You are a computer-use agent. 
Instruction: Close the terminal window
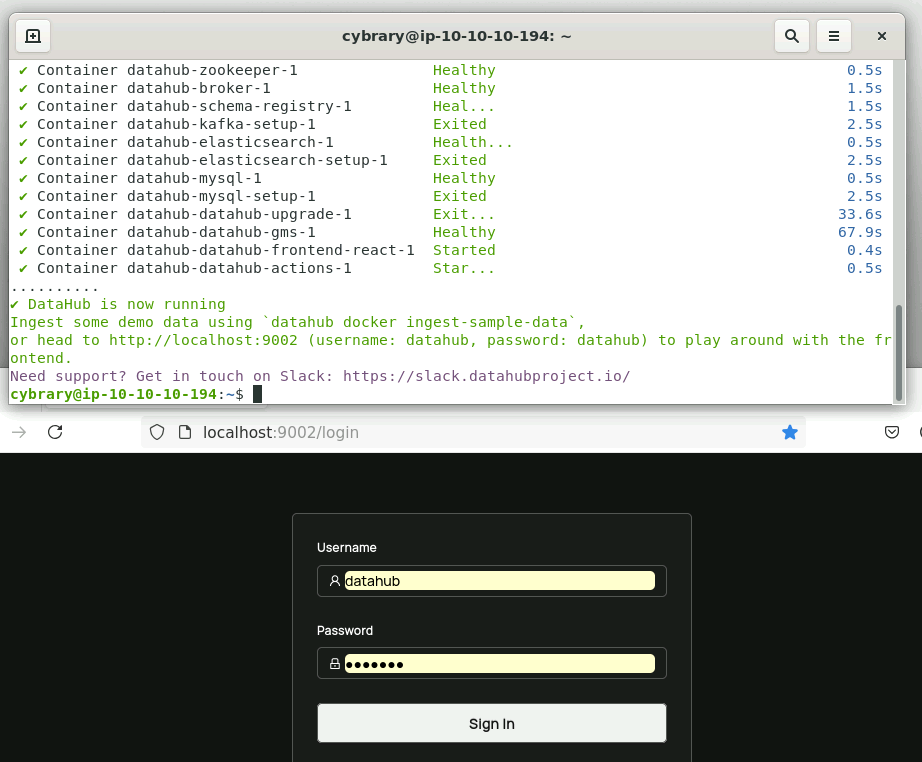tap(881, 36)
